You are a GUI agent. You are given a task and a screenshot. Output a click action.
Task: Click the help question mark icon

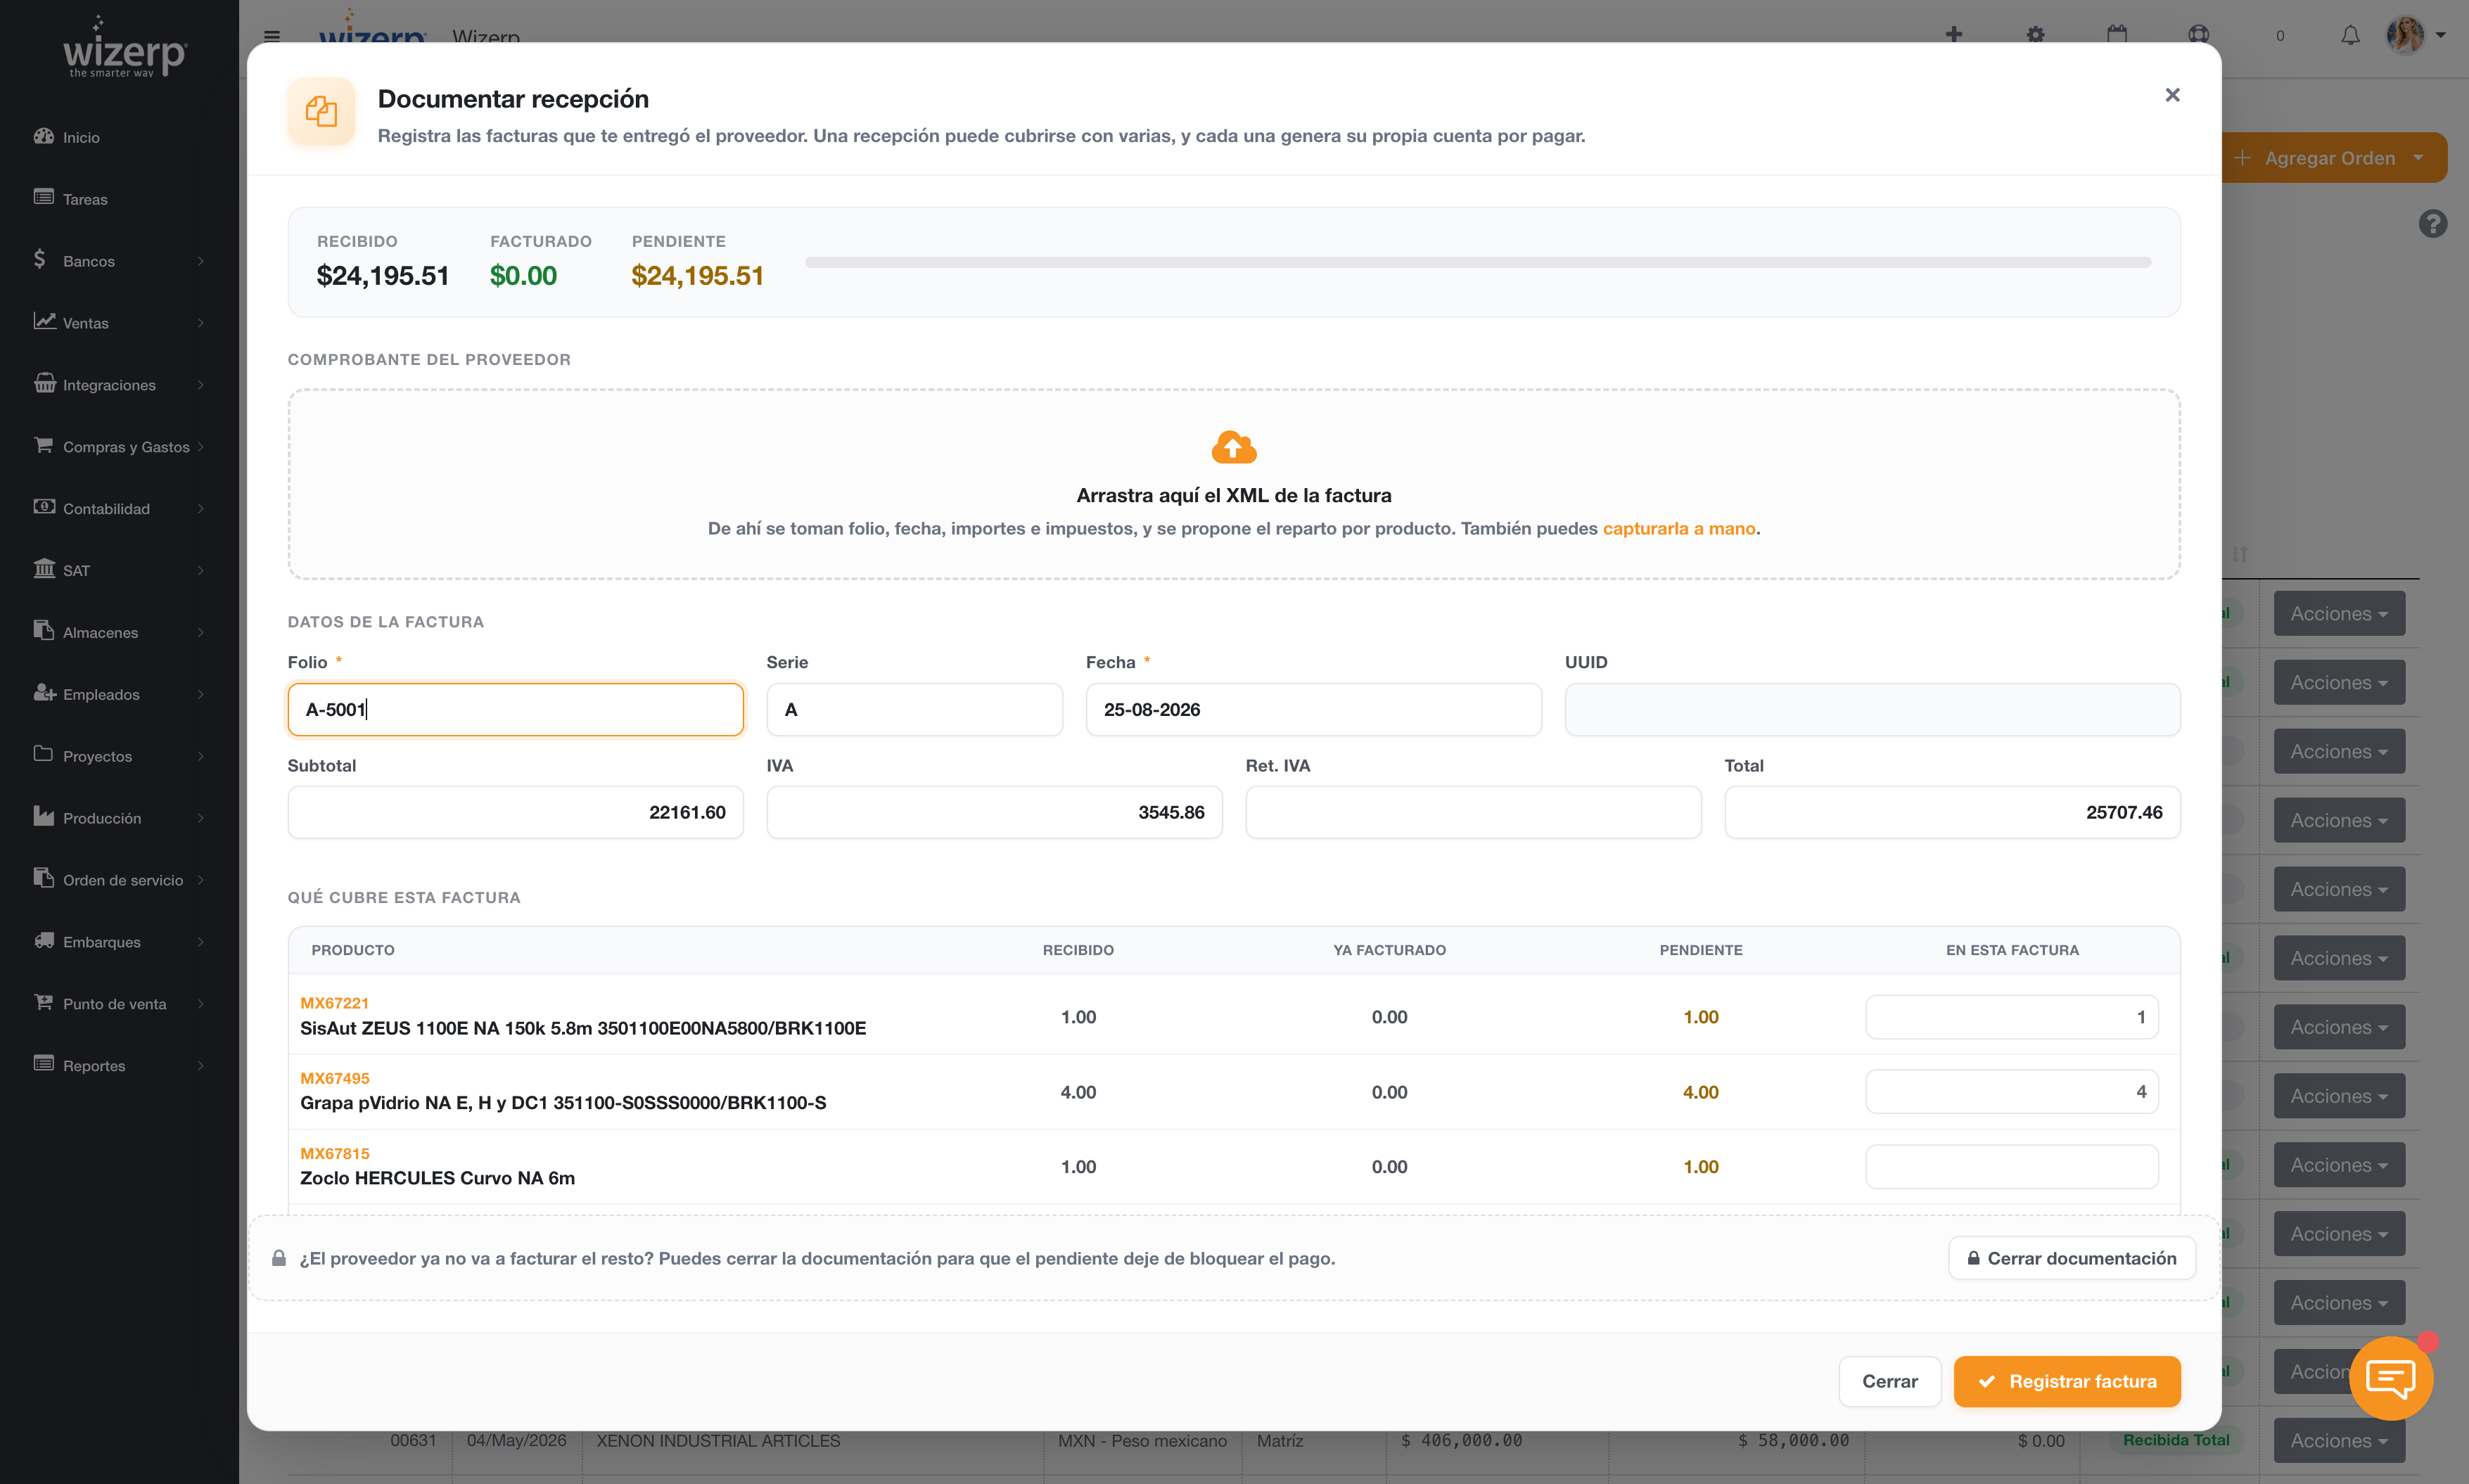(2432, 223)
